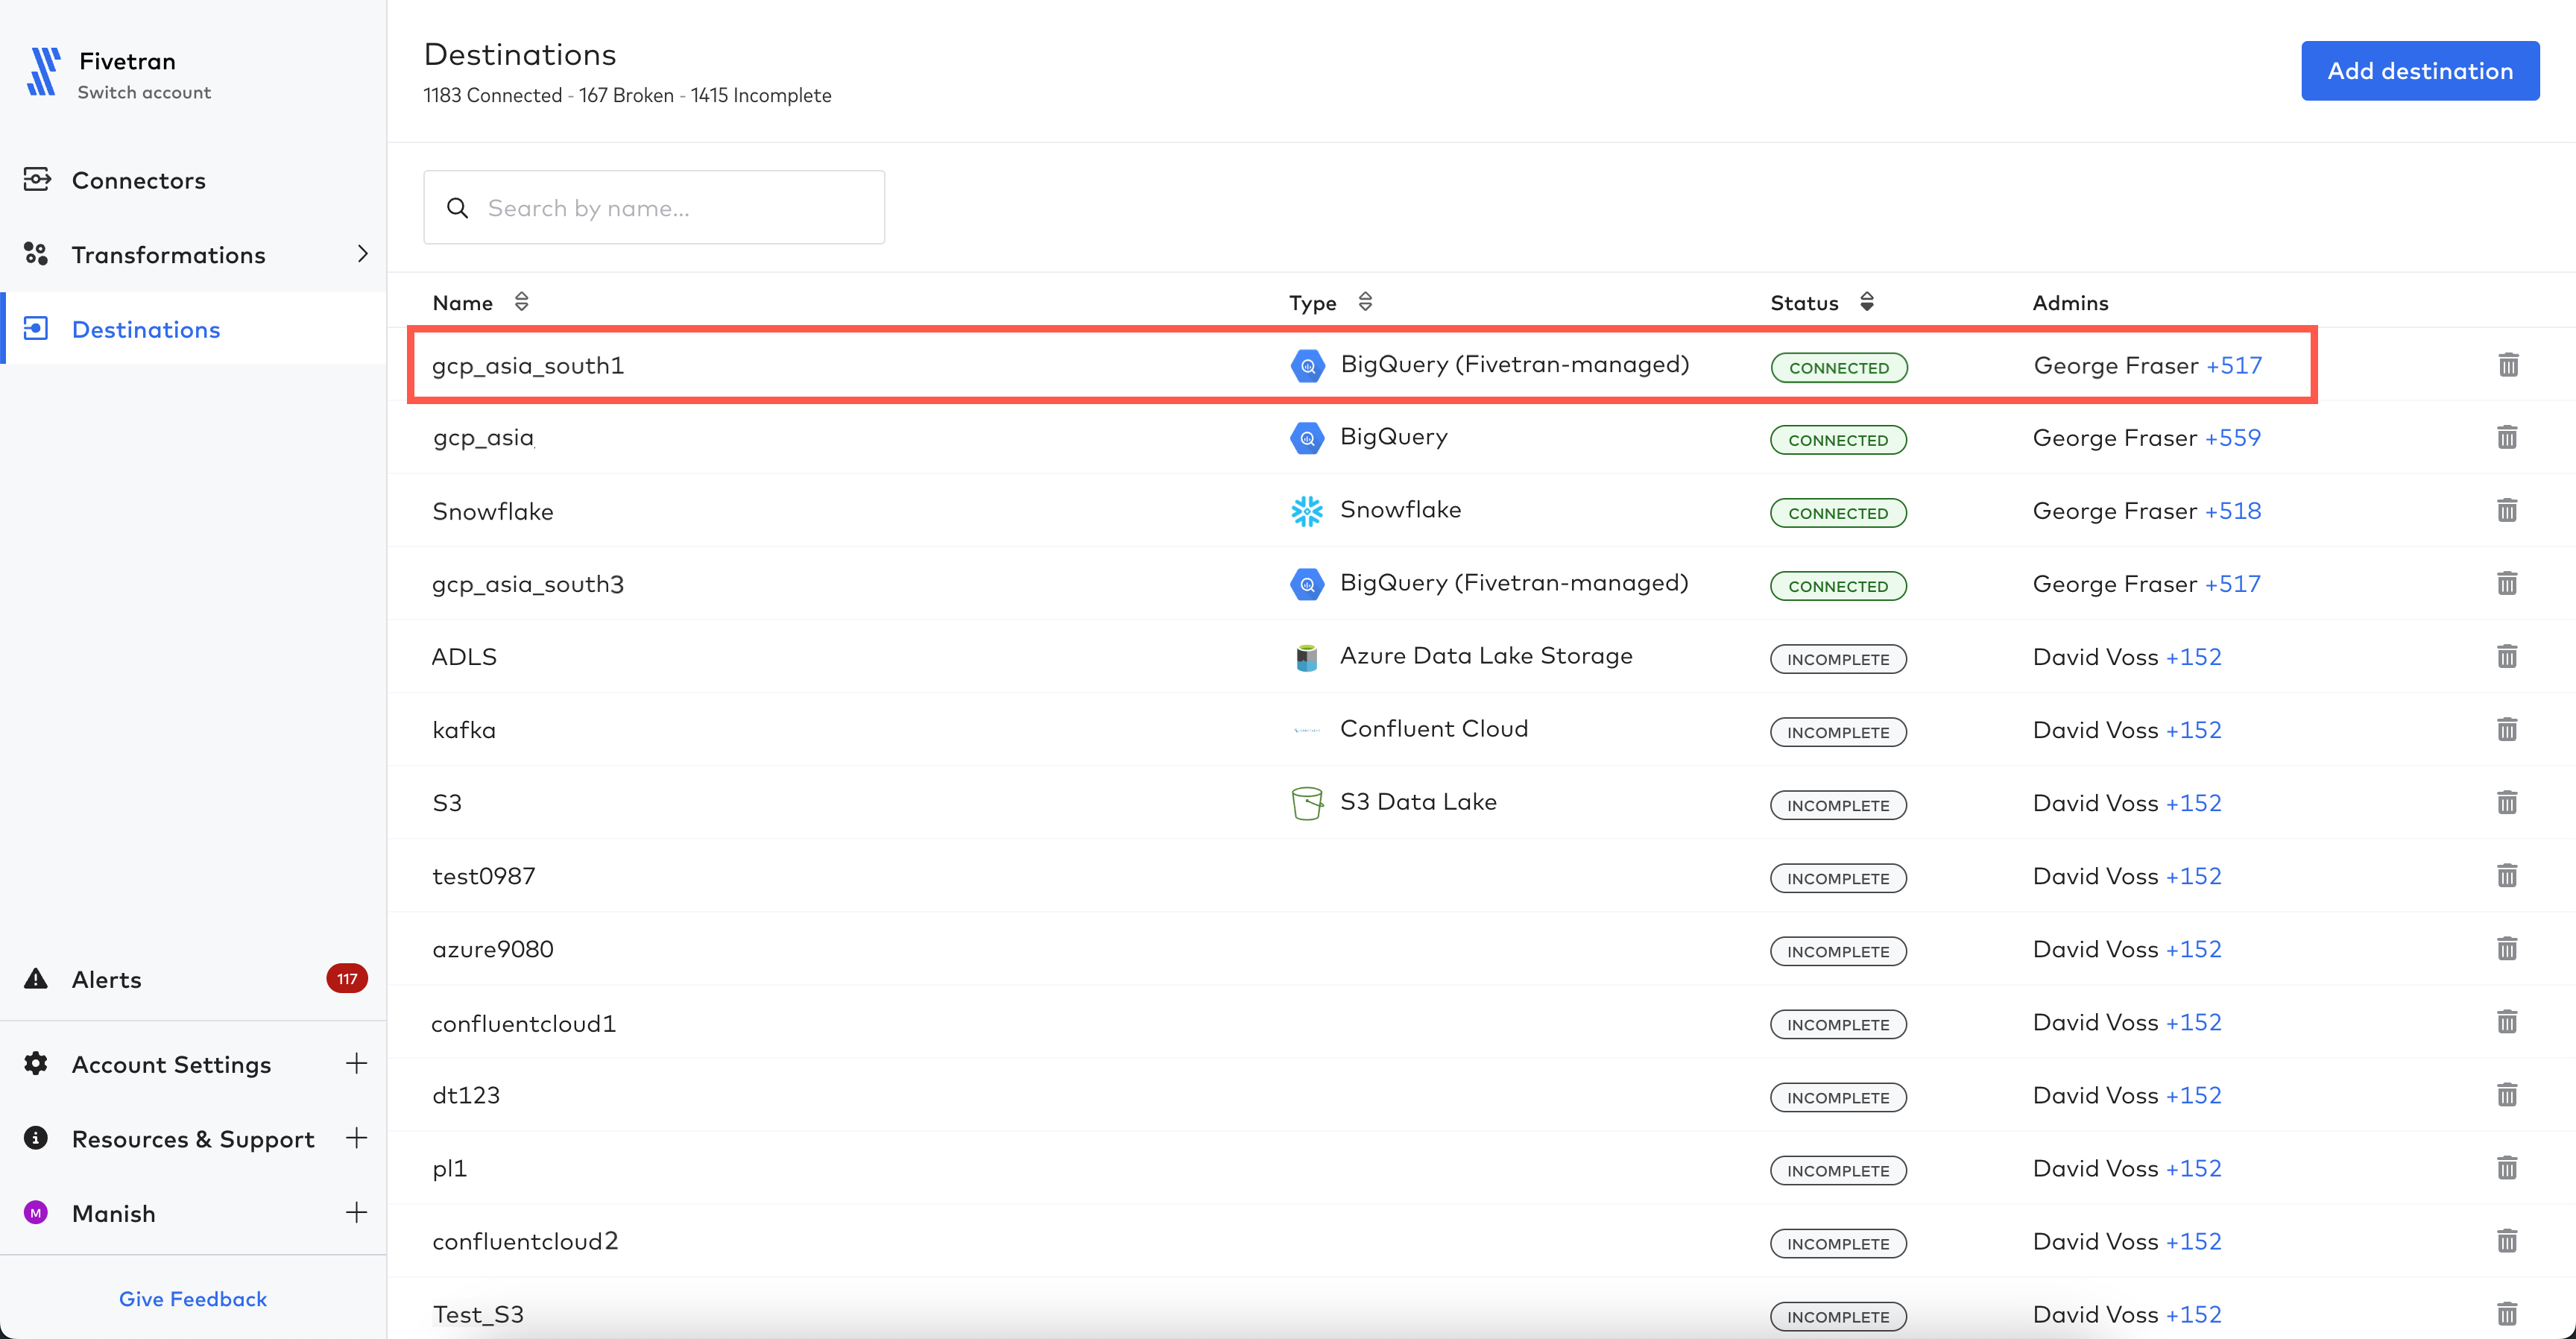Click the Account Settings gear icon
The image size is (2576, 1339).
tap(36, 1063)
